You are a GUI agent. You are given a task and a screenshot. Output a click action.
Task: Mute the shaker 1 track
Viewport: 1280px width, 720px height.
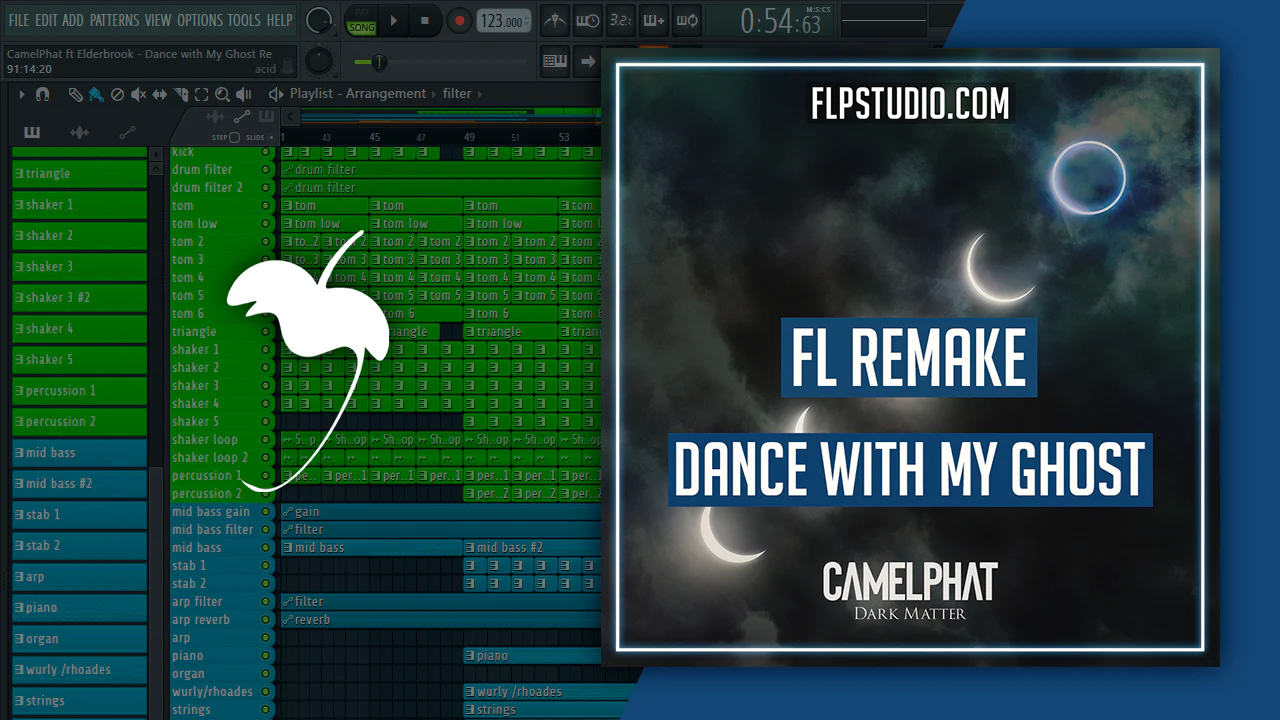point(265,349)
